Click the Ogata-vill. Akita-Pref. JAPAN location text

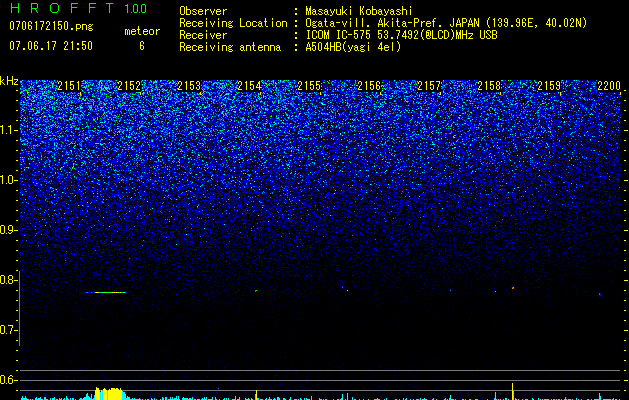click(446, 23)
